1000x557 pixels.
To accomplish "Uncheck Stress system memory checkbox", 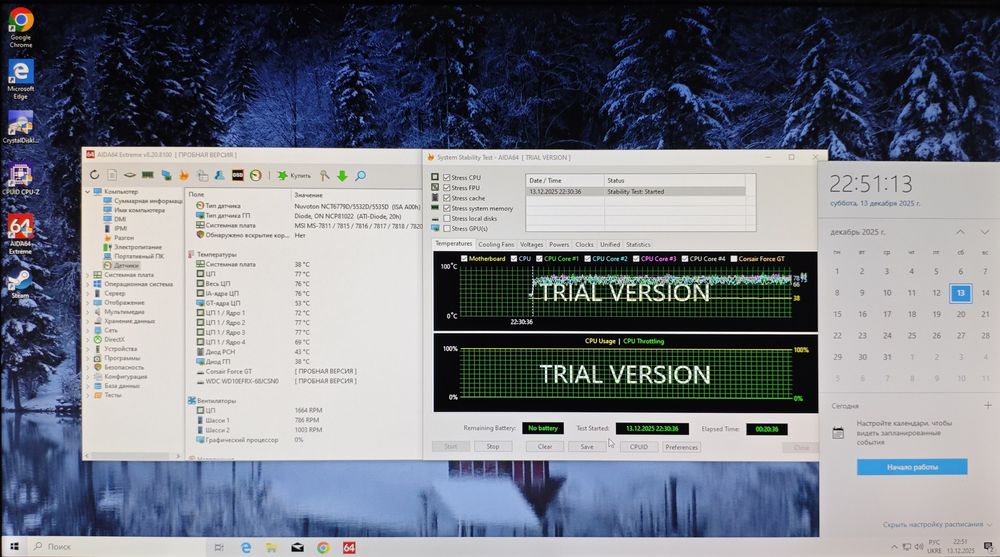I will [x=446, y=208].
